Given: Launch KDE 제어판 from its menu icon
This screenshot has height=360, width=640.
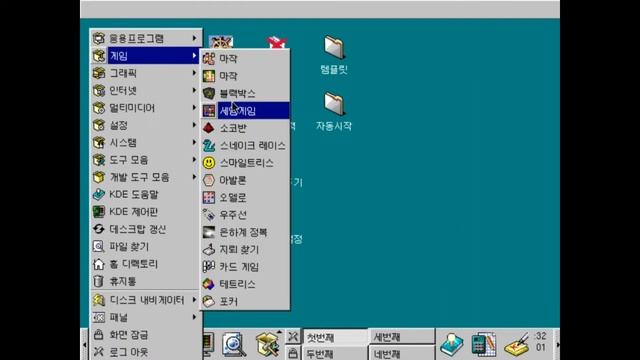Looking at the screenshot, I should pos(99,212).
